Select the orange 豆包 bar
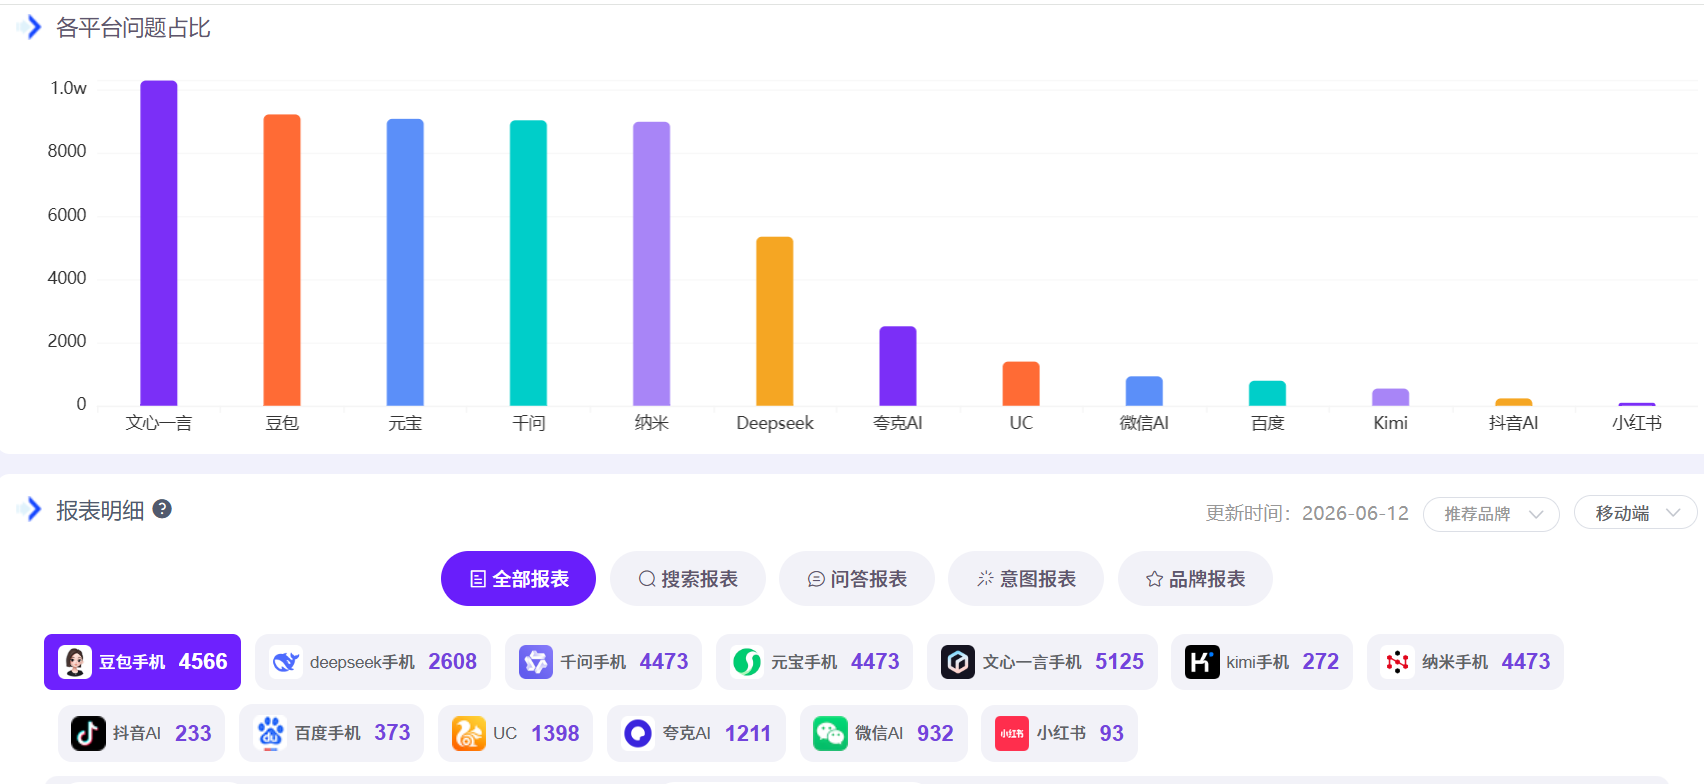Screen dimensions: 1704x784 coord(282,260)
